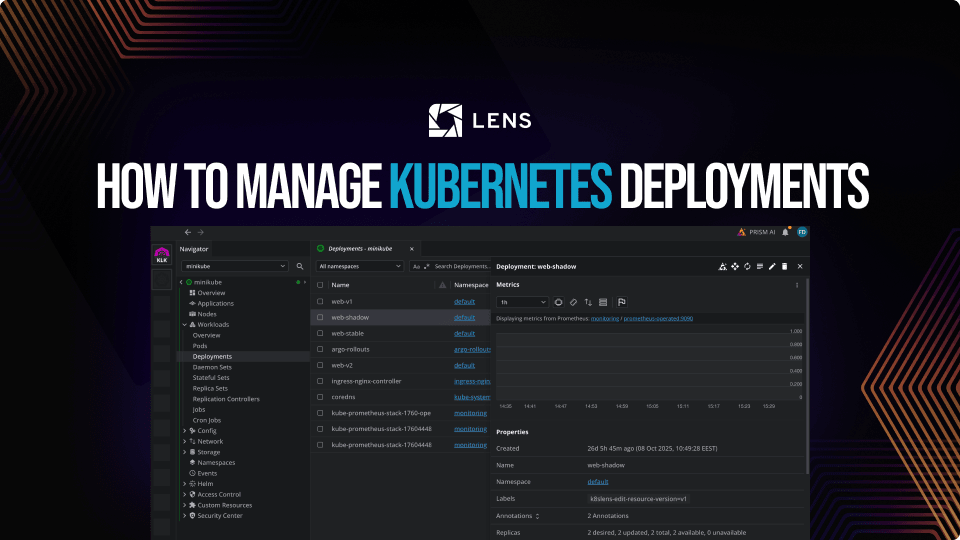This screenshot has width=960, height=540.
Task: Tick the checkbox for web-v1 deployment
Action: (320, 301)
